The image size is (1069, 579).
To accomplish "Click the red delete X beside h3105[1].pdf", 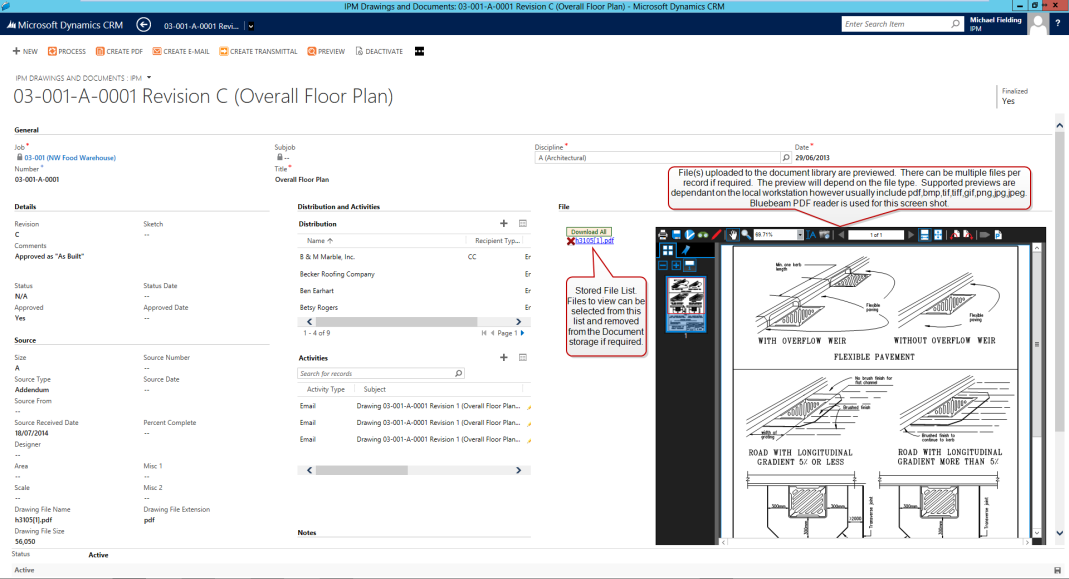I will tap(570, 241).
